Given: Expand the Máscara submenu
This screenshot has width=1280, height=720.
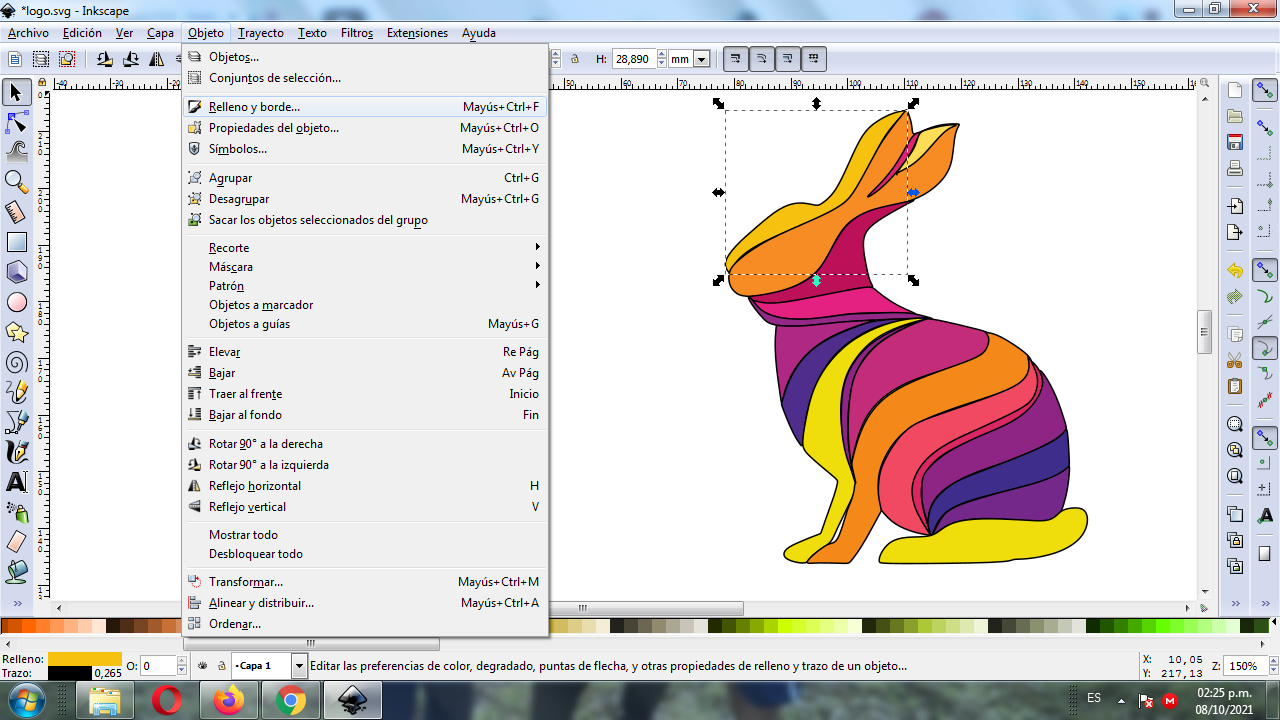Looking at the screenshot, I should pos(365,267).
